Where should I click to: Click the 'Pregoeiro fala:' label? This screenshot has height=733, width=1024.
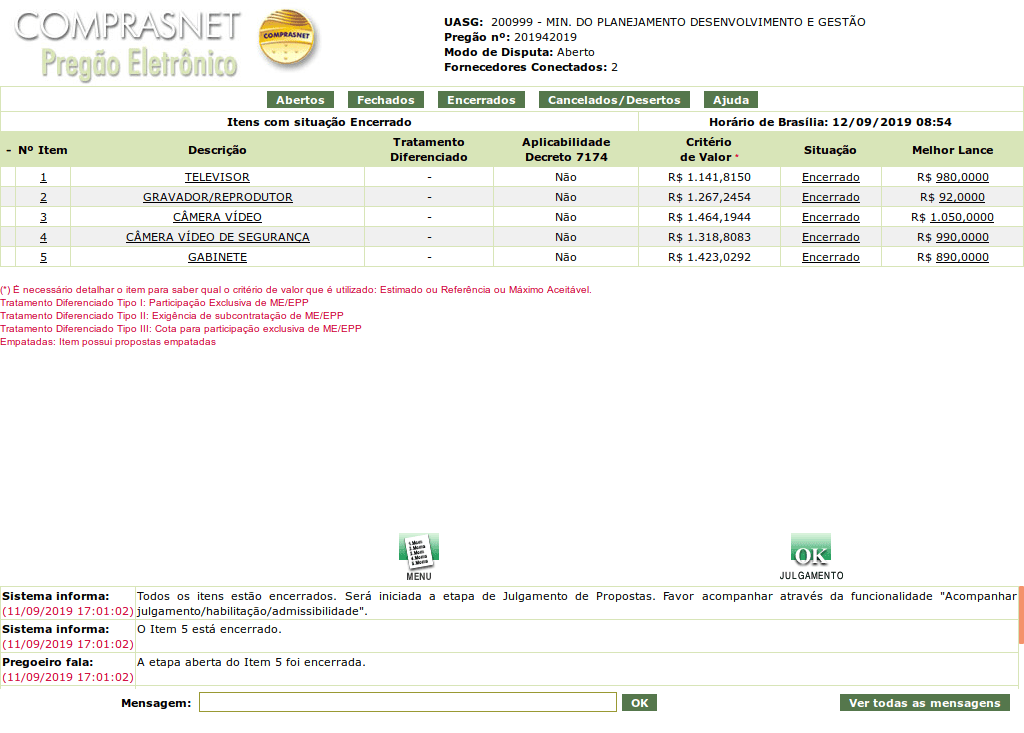point(48,662)
